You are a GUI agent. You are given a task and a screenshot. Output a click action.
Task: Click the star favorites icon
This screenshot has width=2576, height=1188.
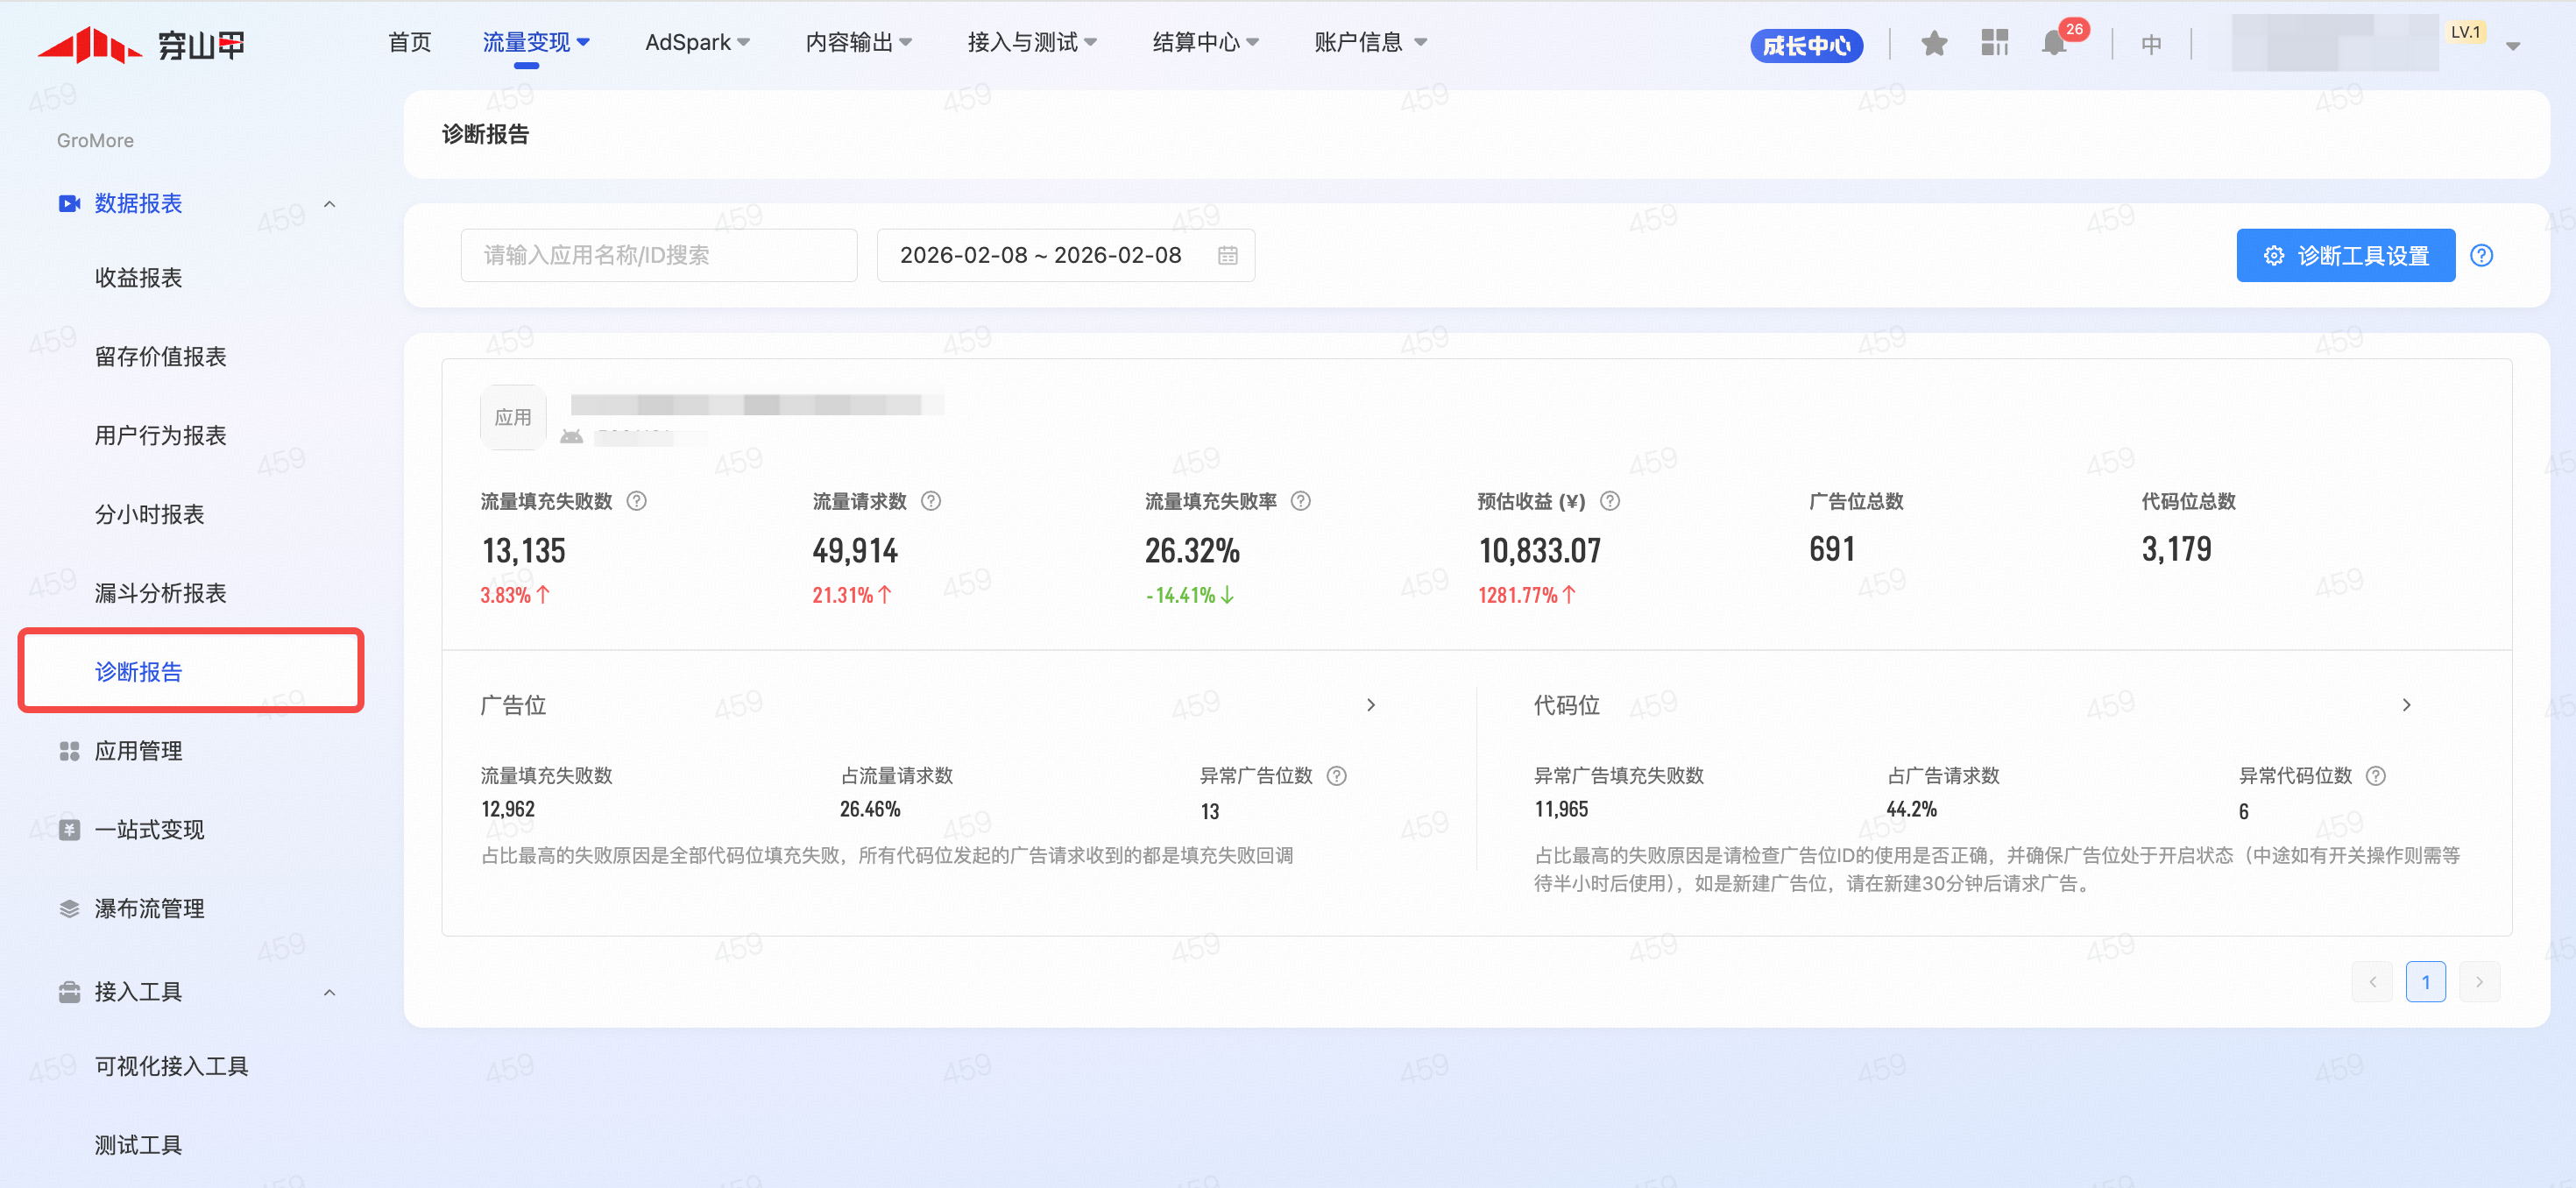click(x=1934, y=43)
